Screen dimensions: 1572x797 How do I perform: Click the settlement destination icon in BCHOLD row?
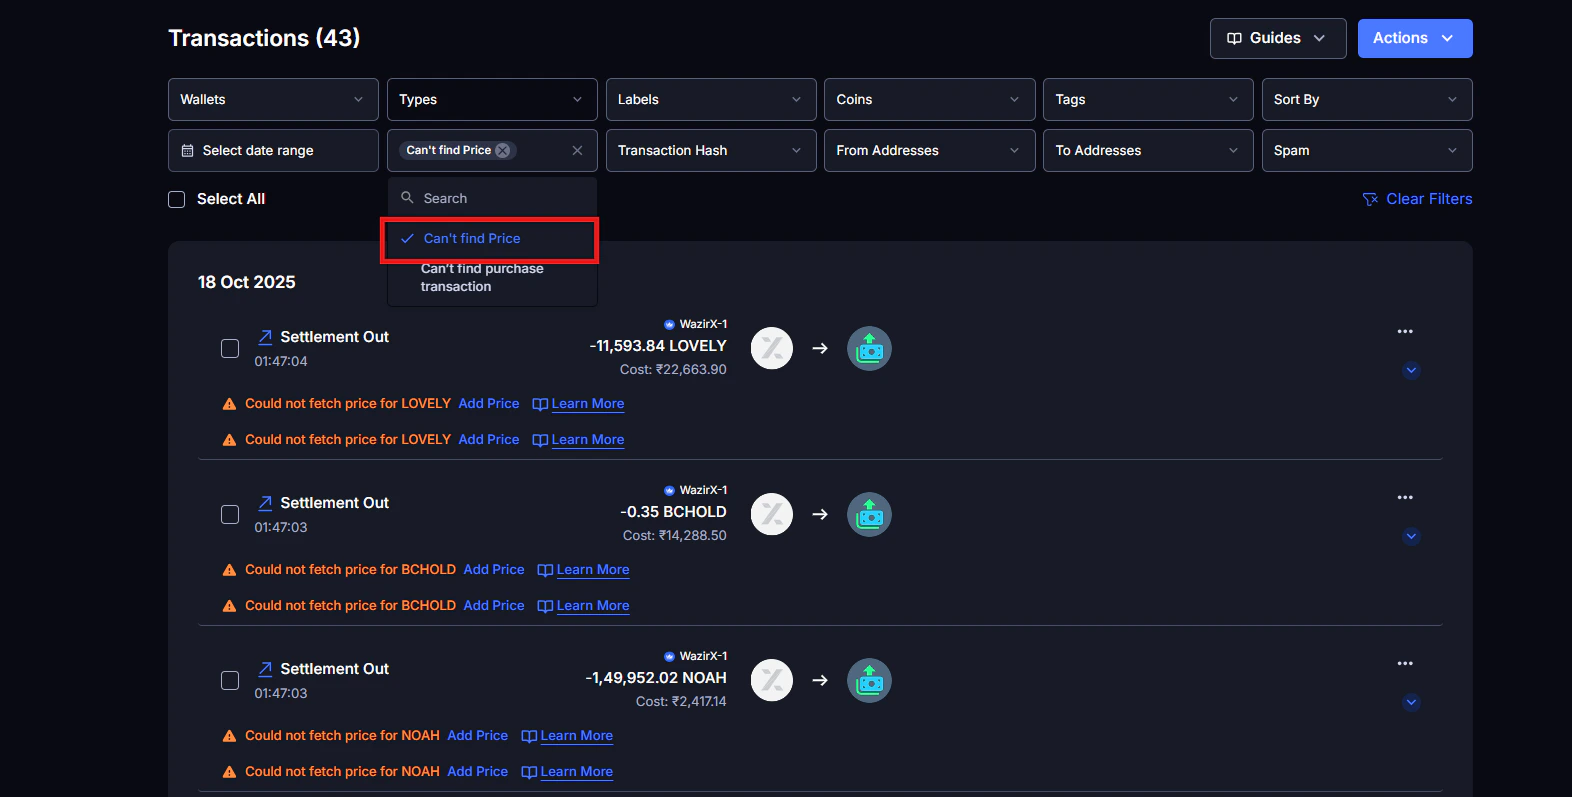click(870, 515)
